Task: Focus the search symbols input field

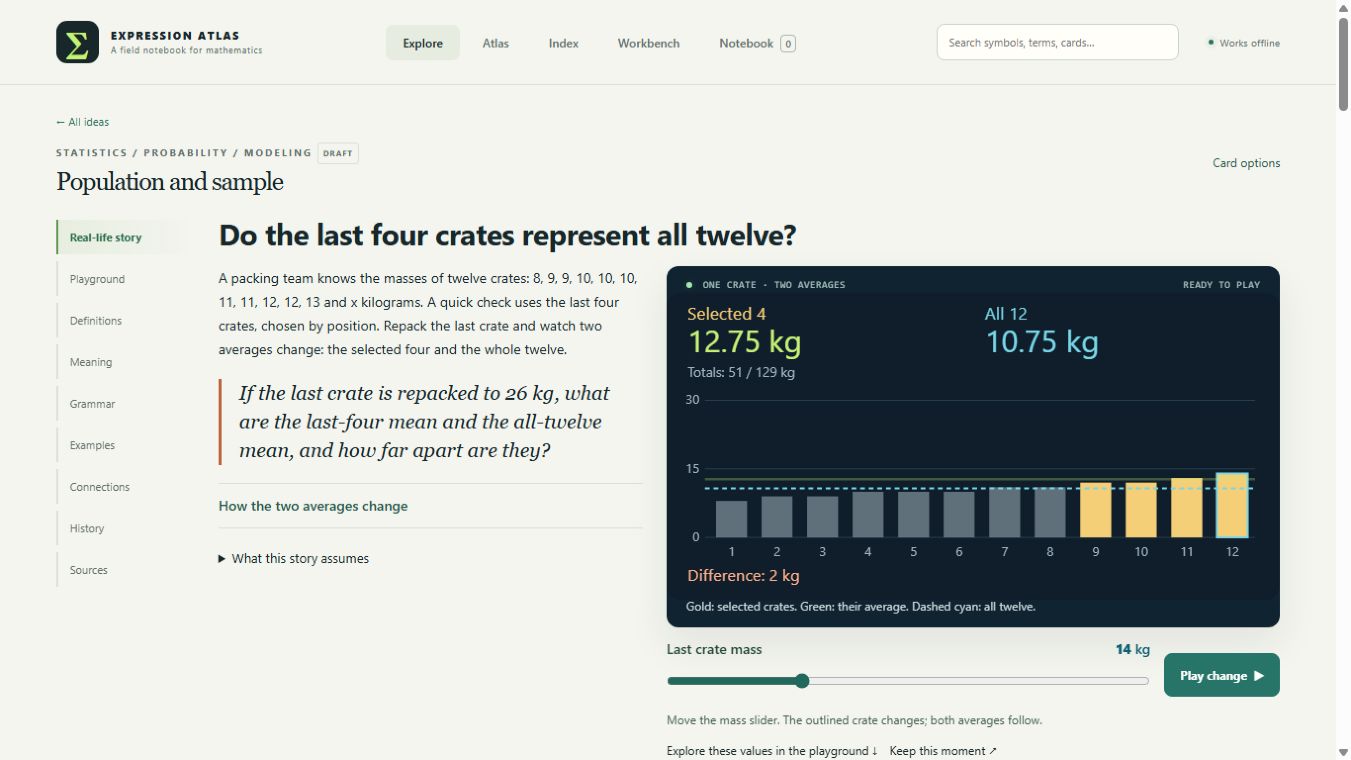Action: pos(1057,43)
